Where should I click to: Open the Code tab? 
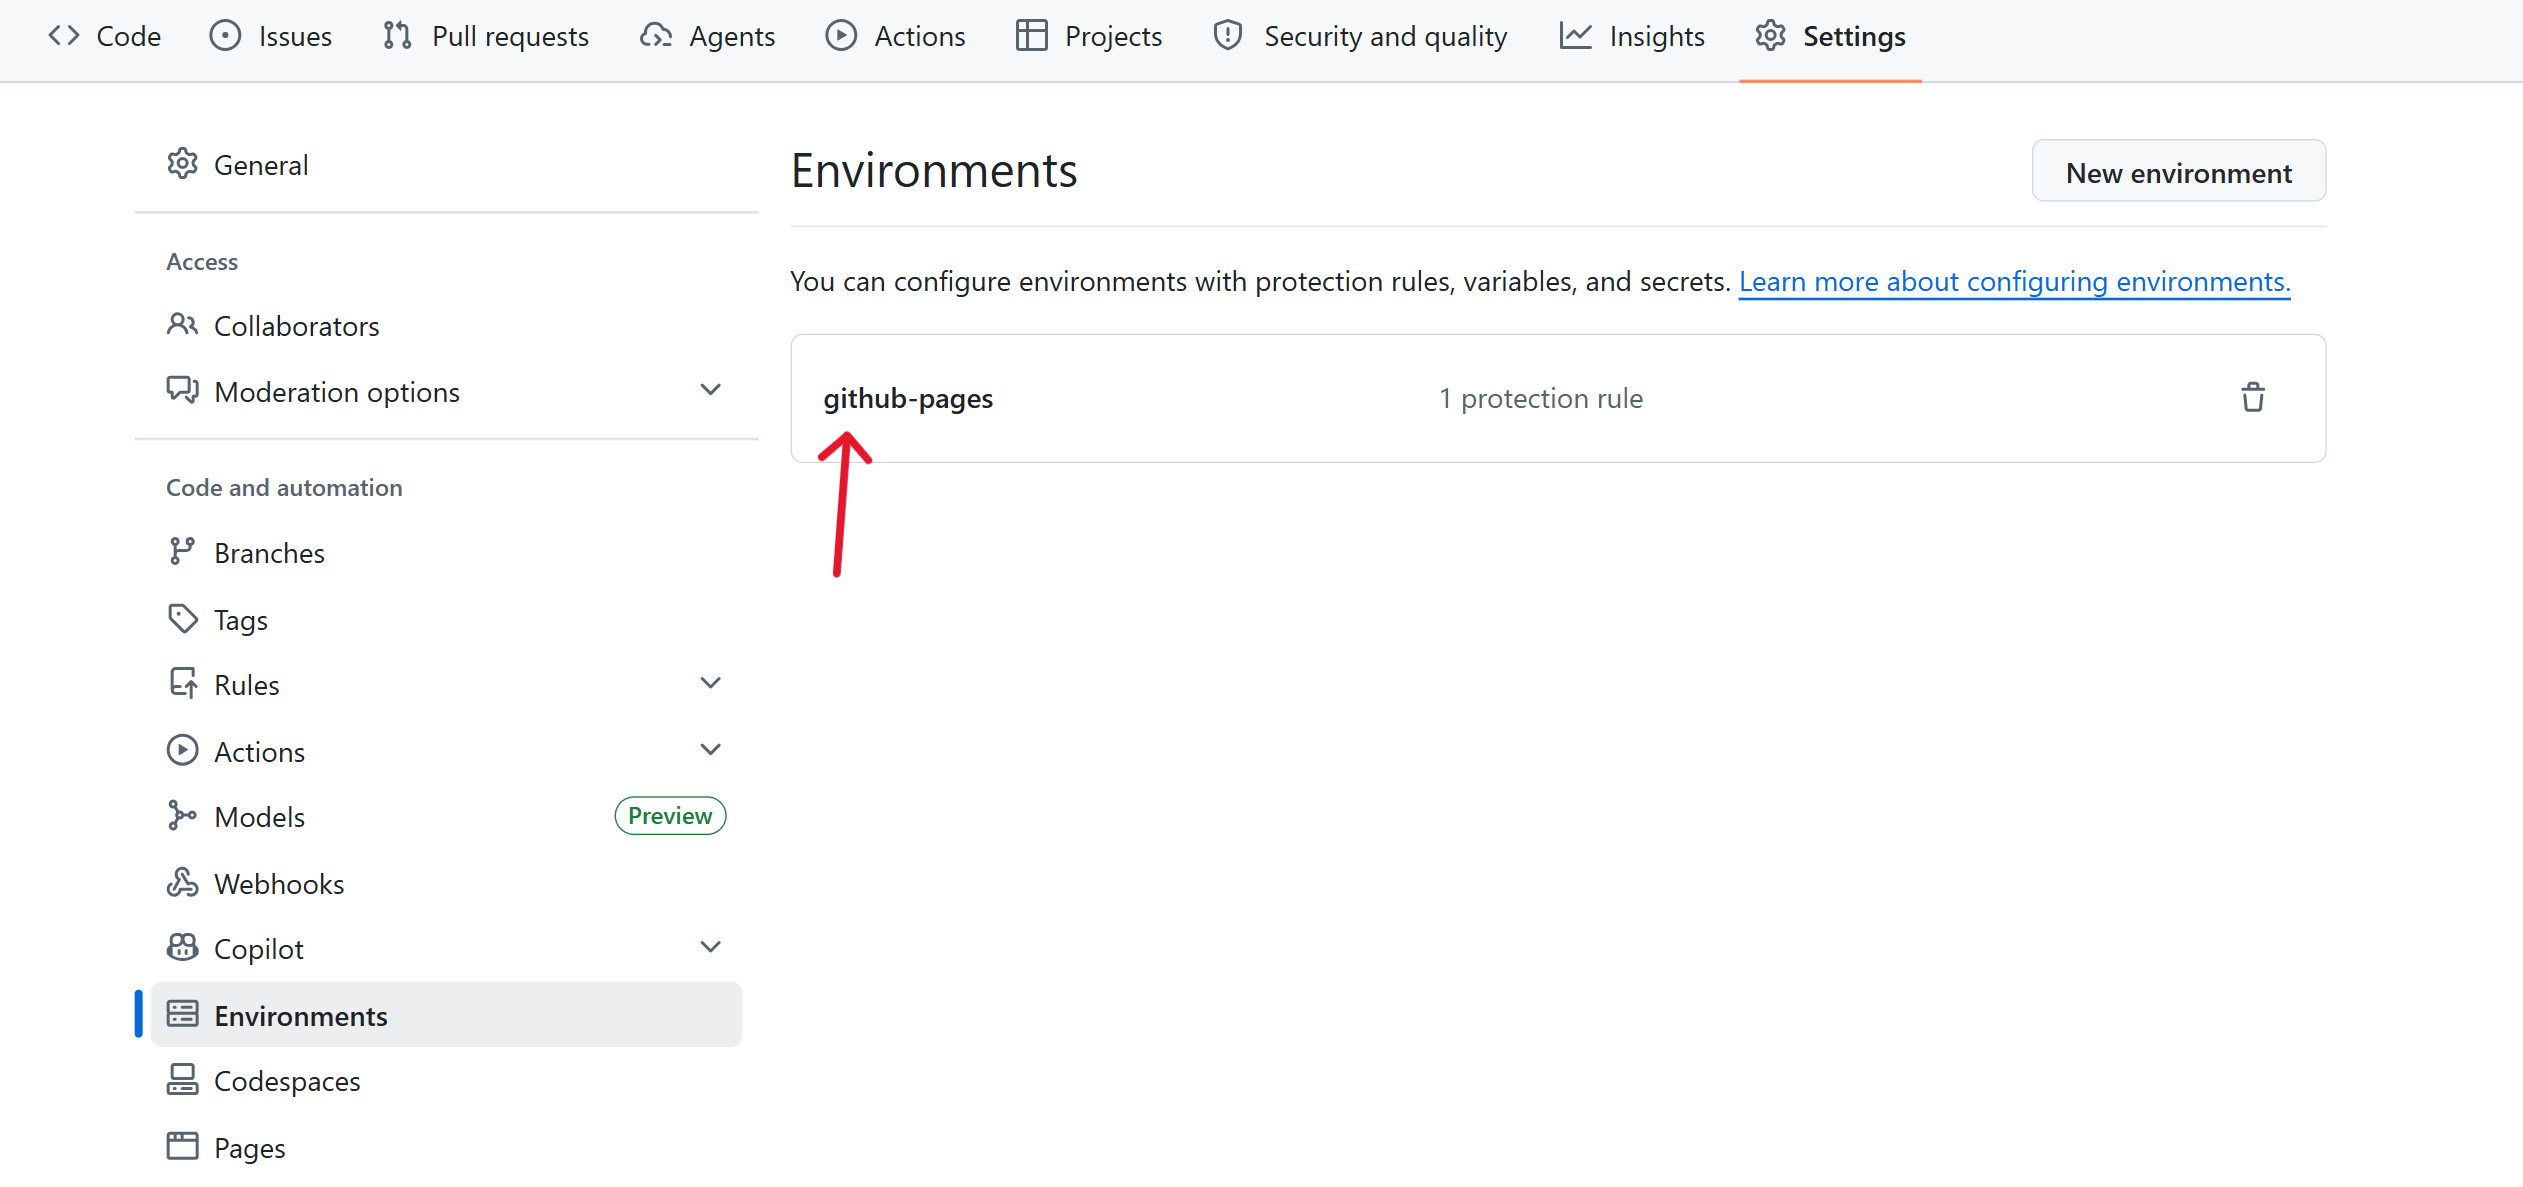point(104,36)
